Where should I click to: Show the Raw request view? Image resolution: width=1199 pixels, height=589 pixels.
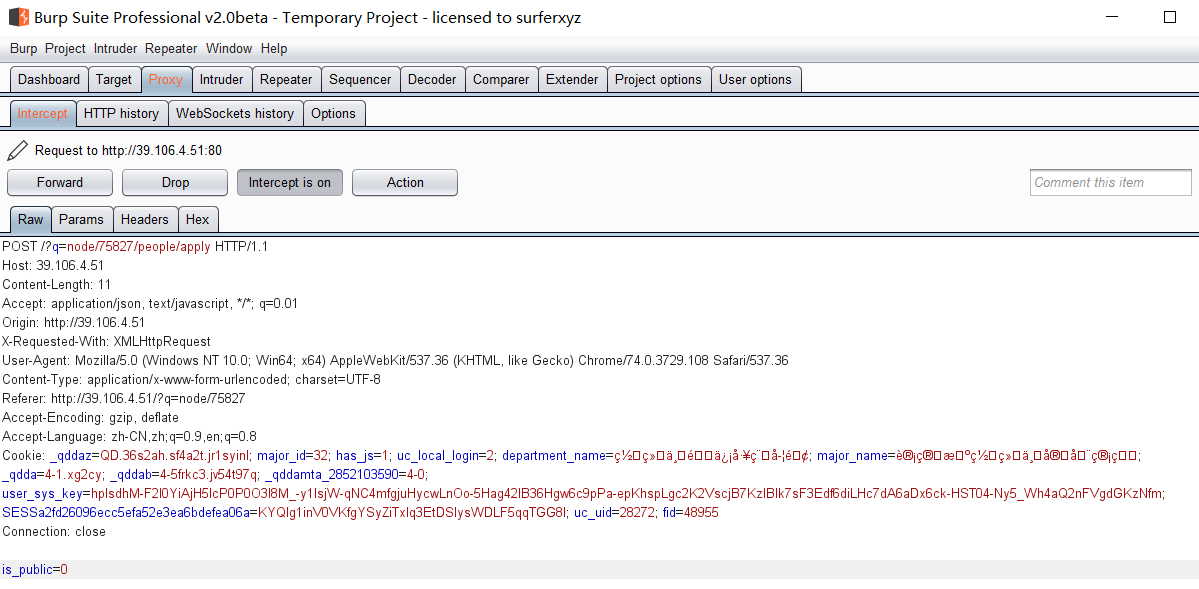point(31,220)
